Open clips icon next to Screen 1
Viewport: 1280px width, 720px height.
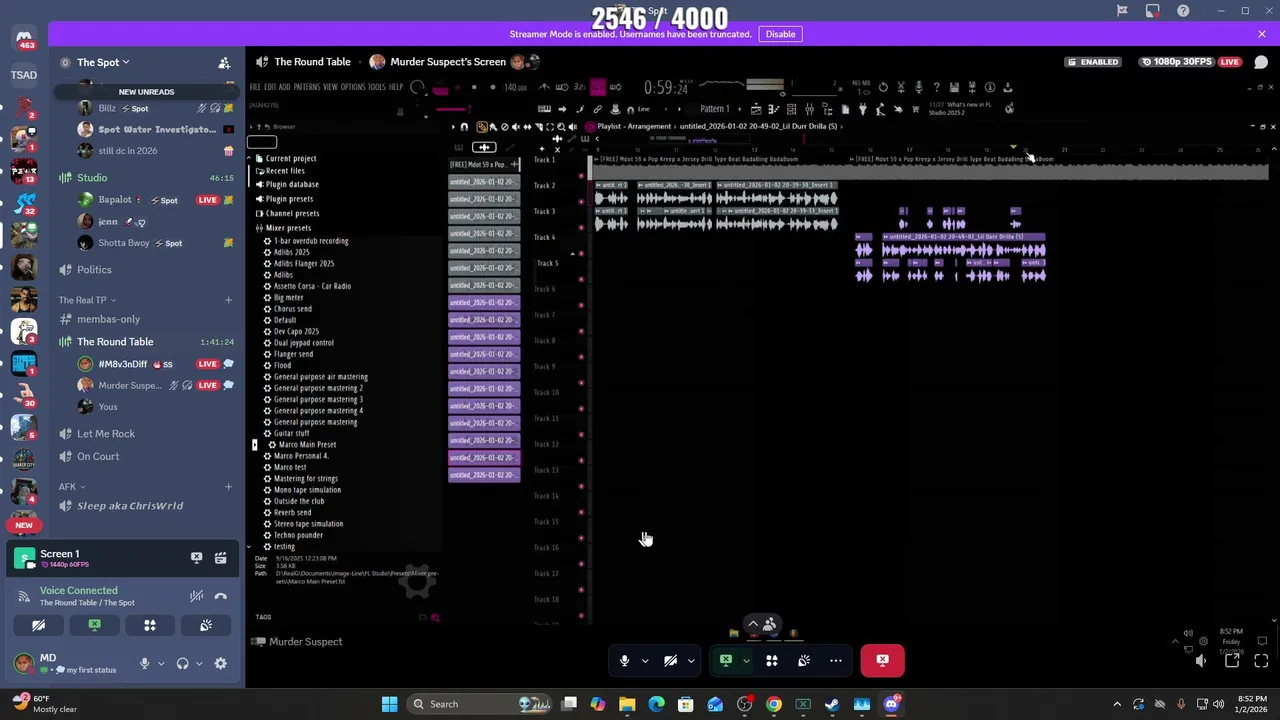coord(220,558)
